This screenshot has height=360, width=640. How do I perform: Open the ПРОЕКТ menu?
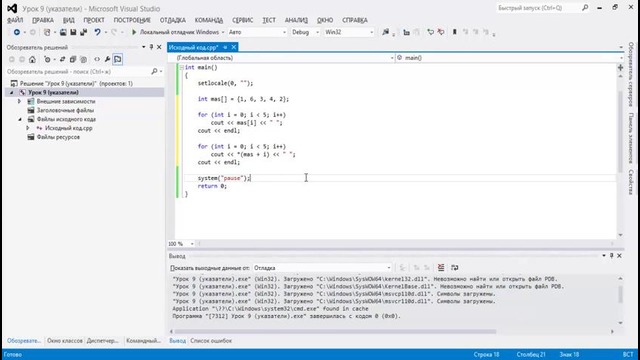pos(94,20)
